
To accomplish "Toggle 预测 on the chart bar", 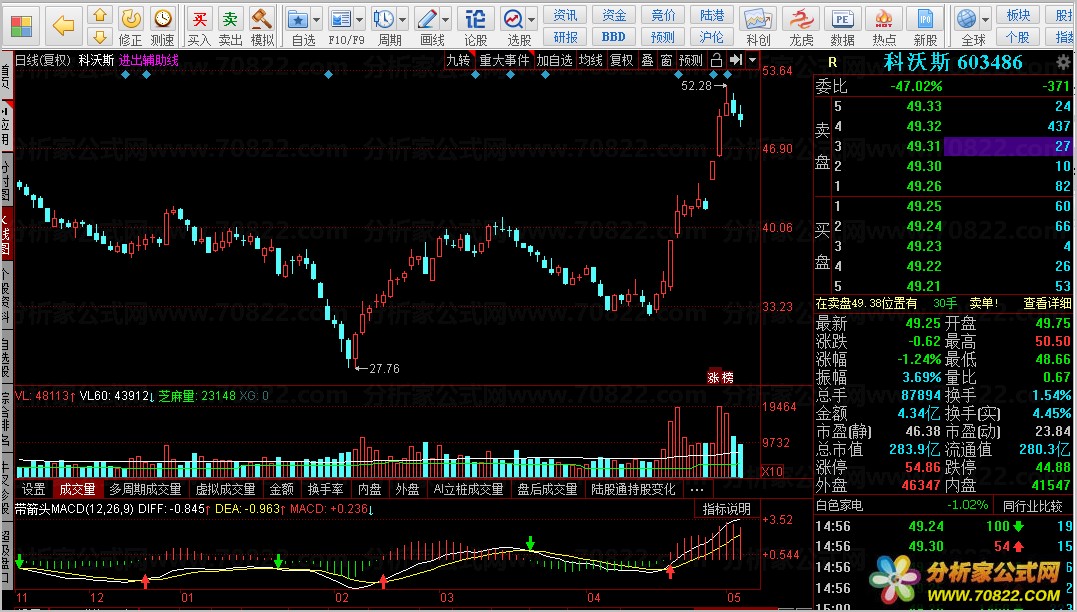I will 690,60.
